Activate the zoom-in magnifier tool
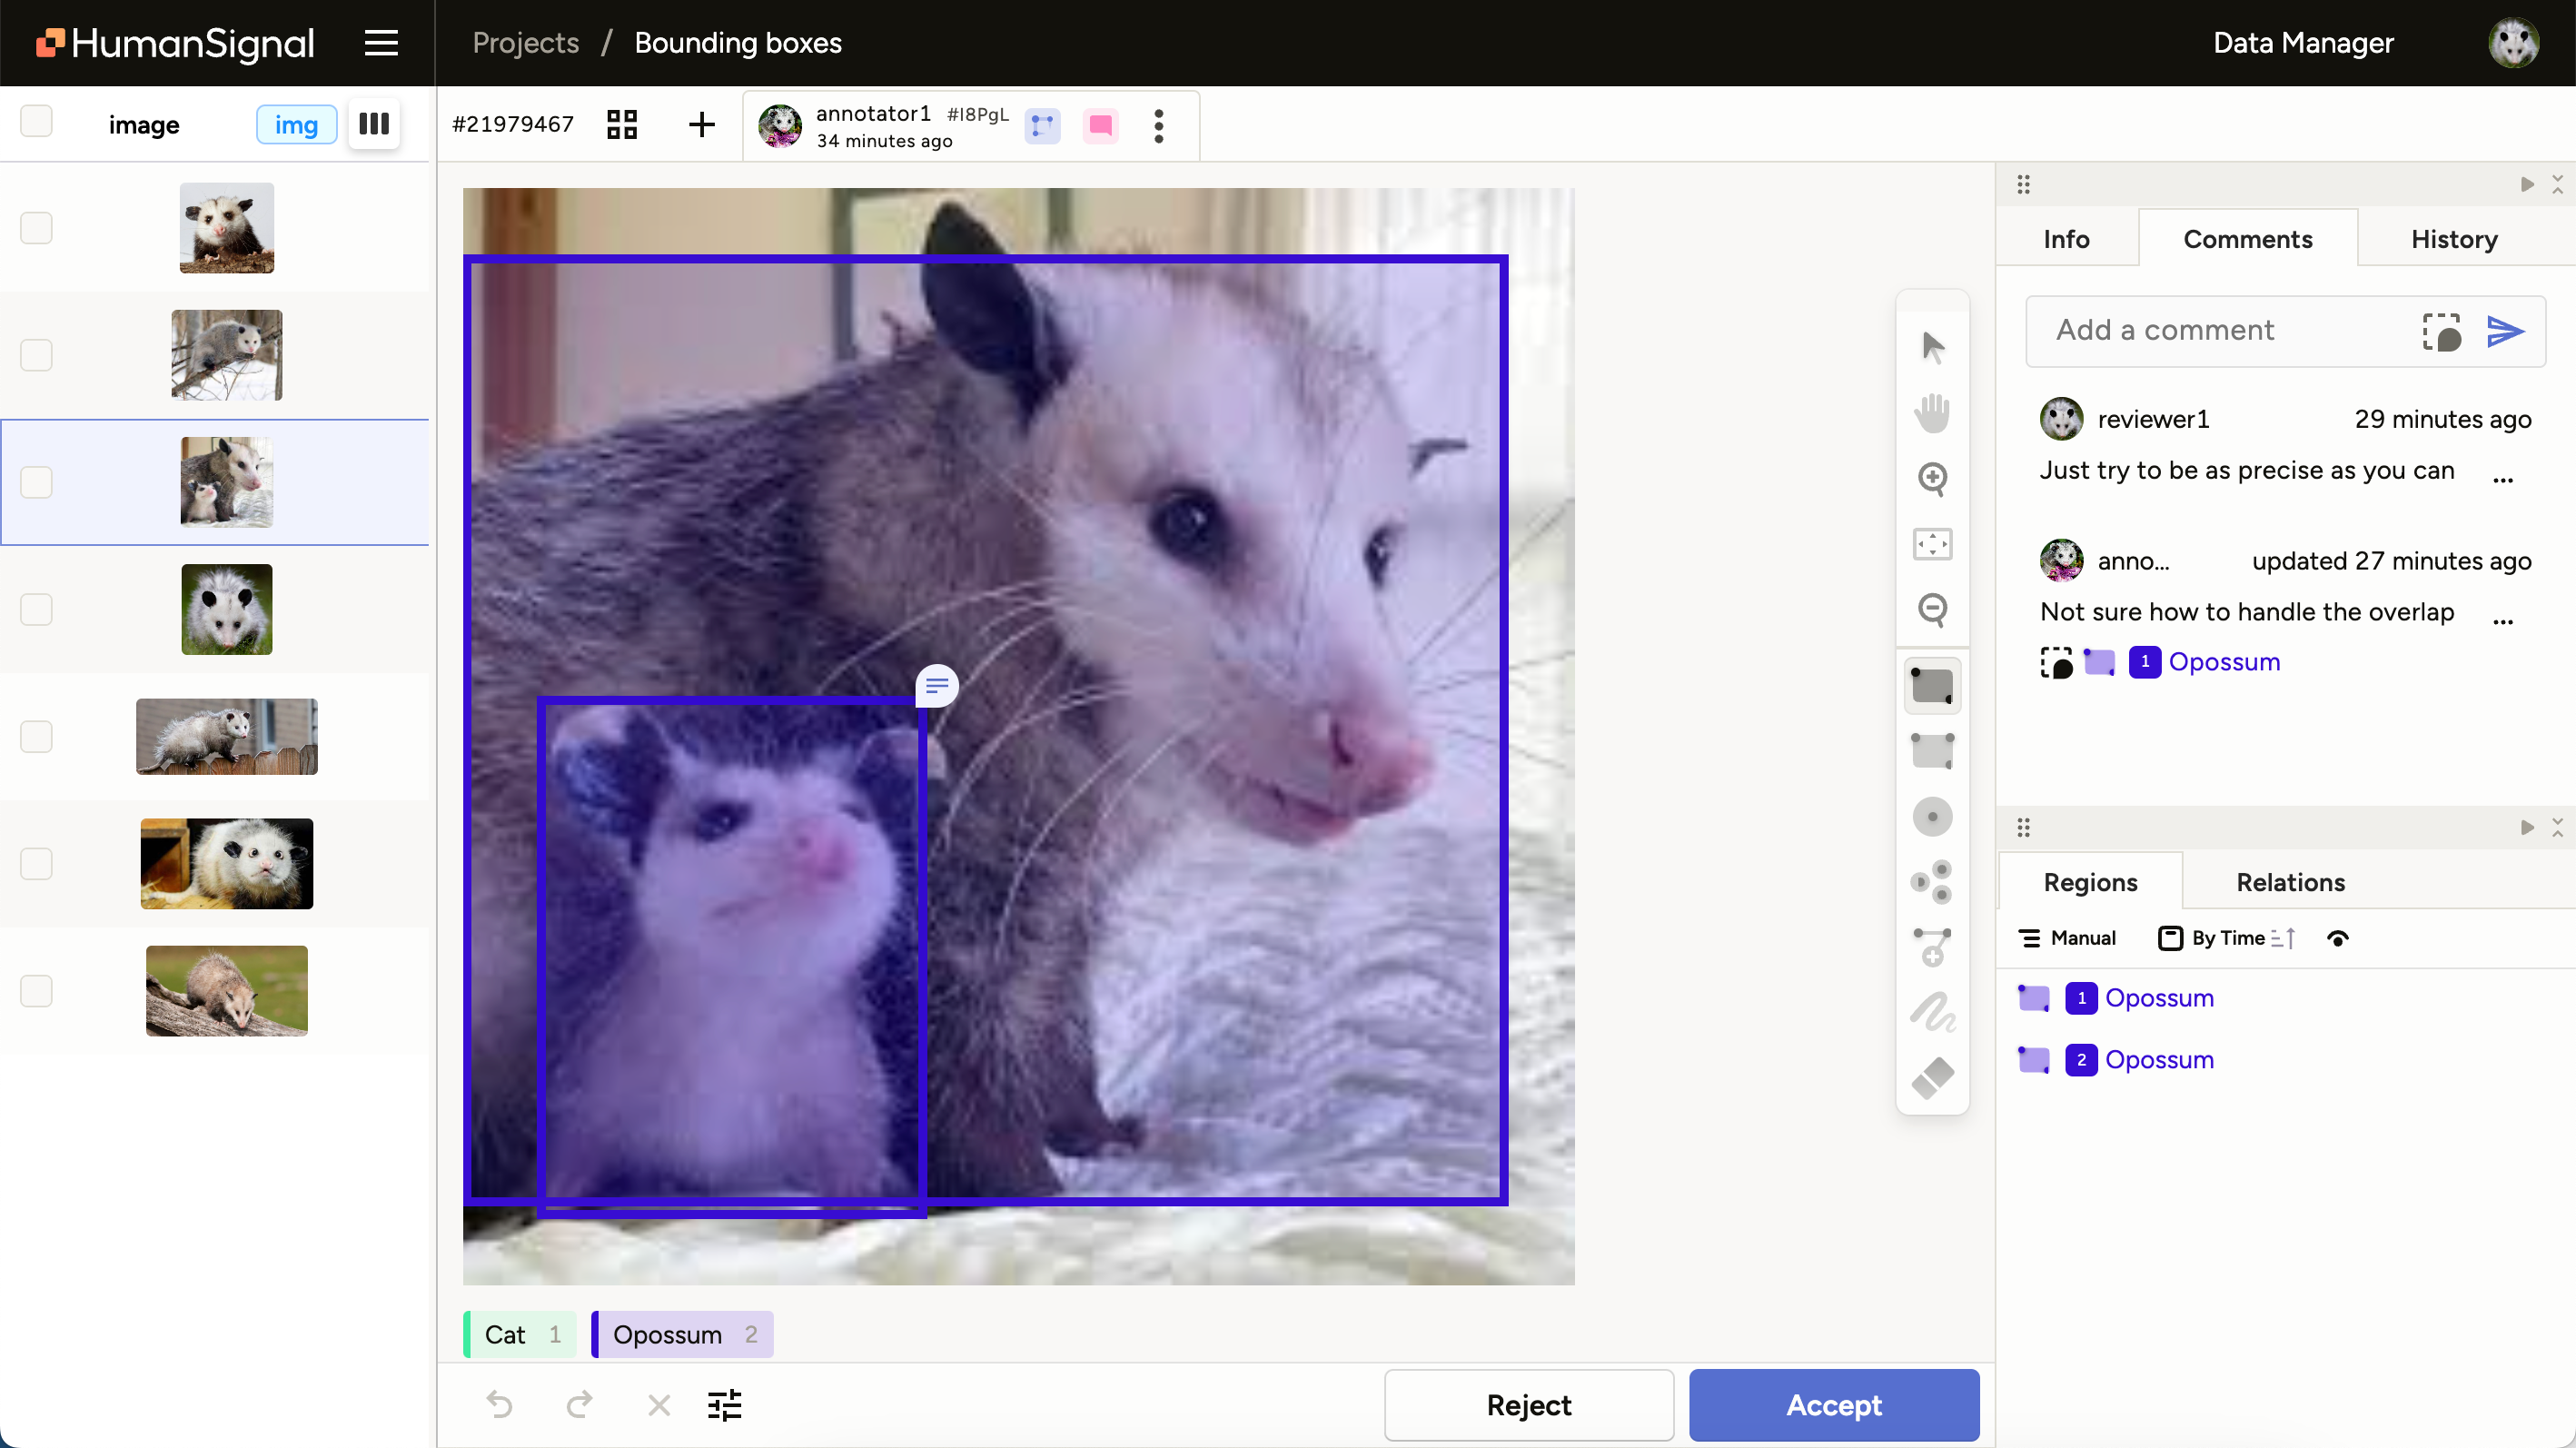2576x1448 pixels. click(x=1931, y=480)
